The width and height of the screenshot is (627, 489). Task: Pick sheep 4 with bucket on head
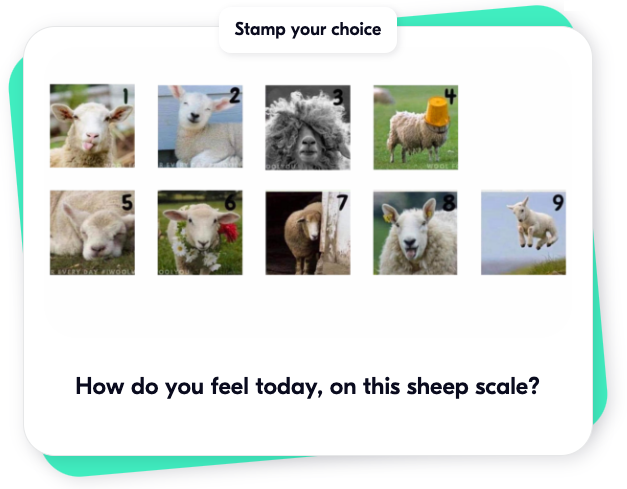tap(415, 127)
